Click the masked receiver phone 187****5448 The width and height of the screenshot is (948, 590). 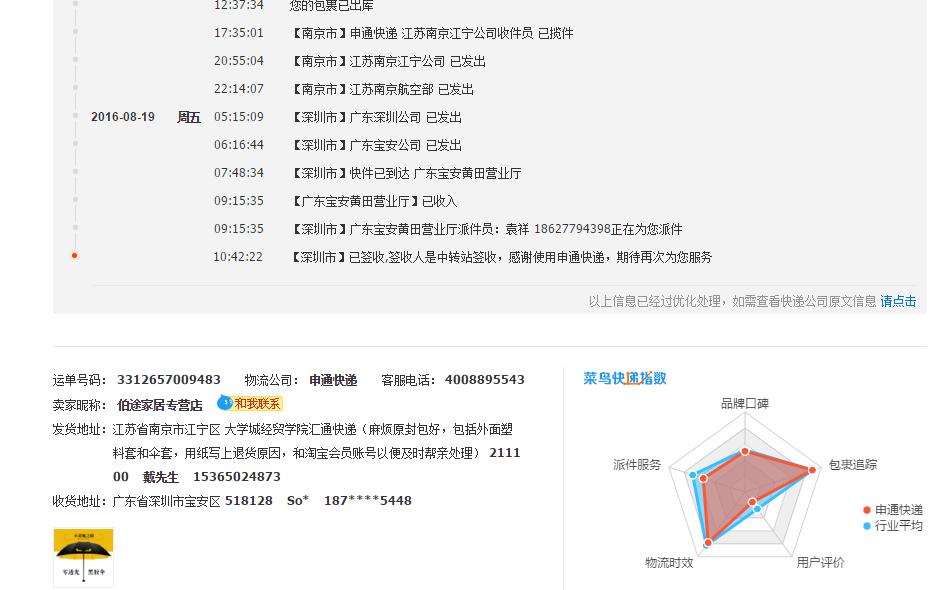coord(368,501)
